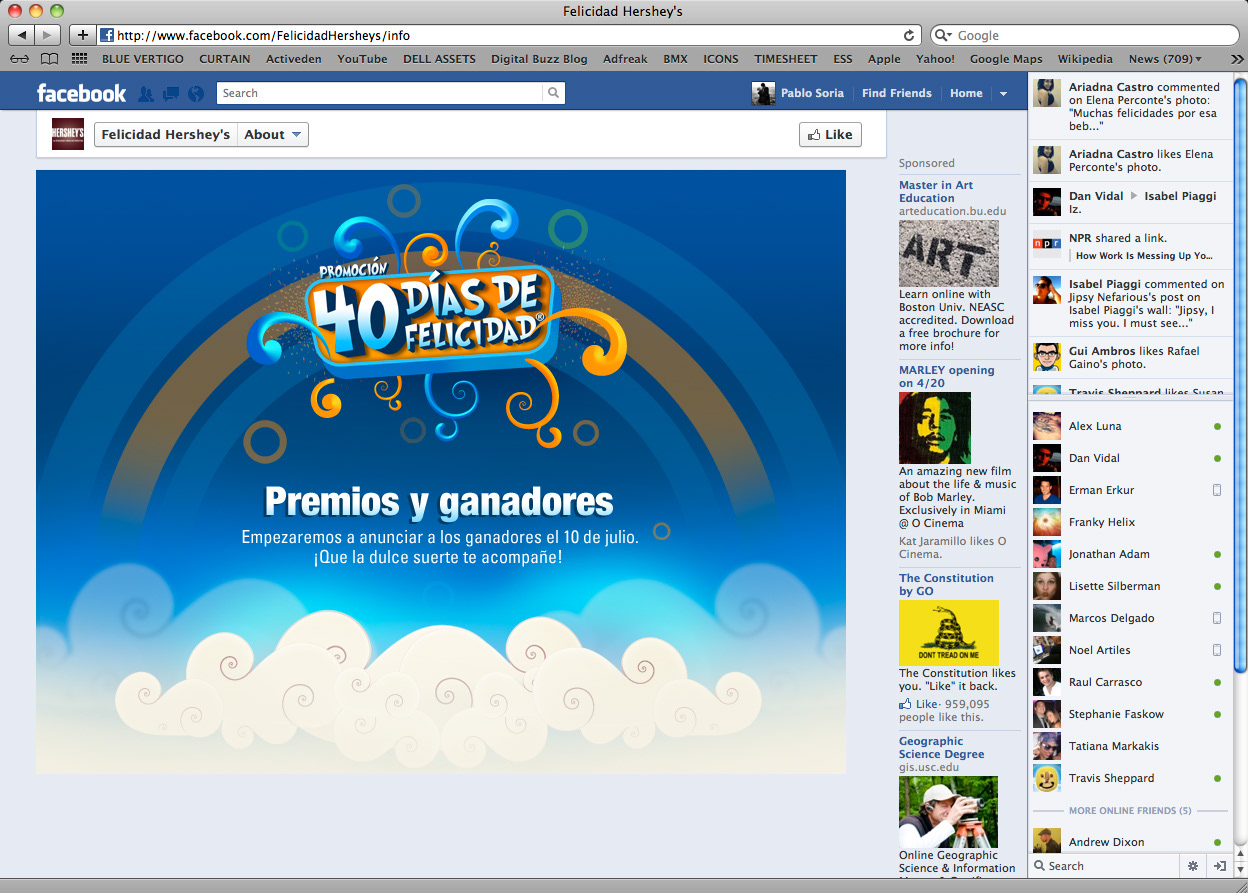Open chat with Lisette Silberman
The width and height of the screenshot is (1248, 893).
[1130, 586]
